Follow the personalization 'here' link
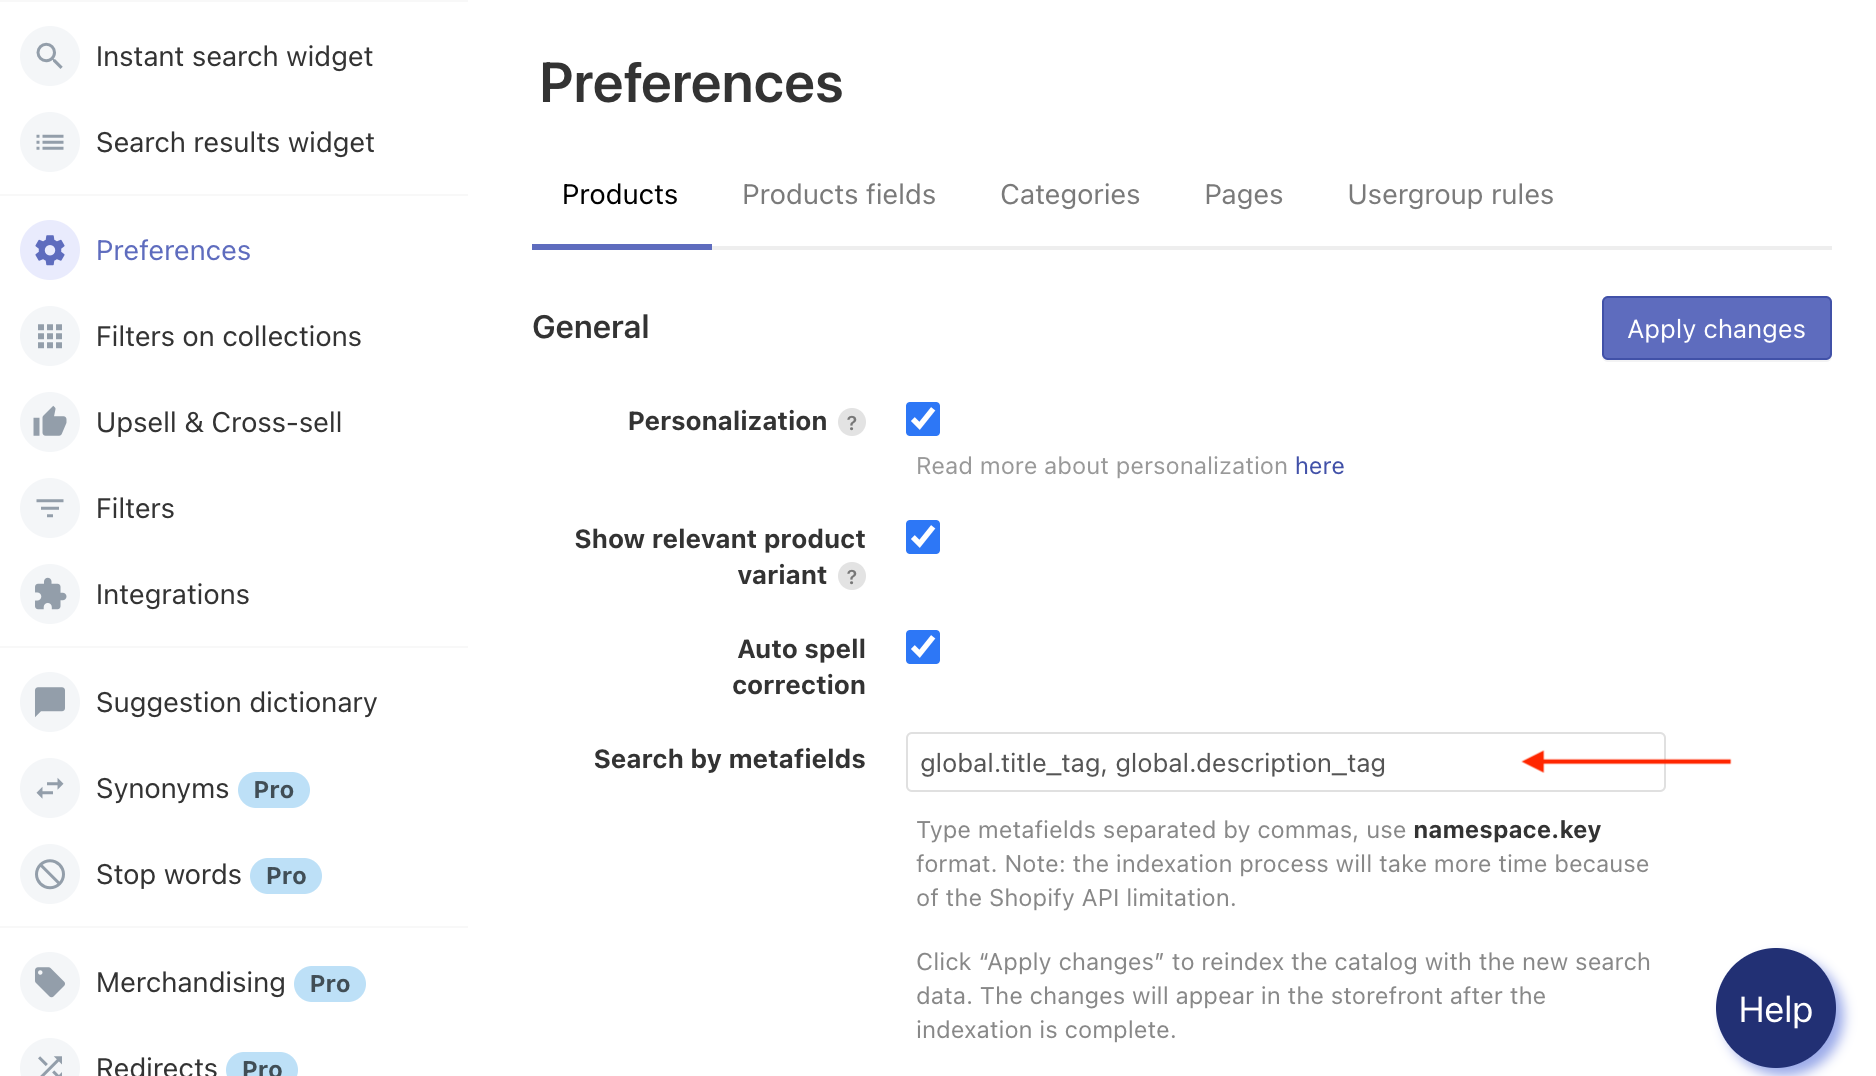Viewport: 1876px width, 1076px height. (x=1319, y=466)
